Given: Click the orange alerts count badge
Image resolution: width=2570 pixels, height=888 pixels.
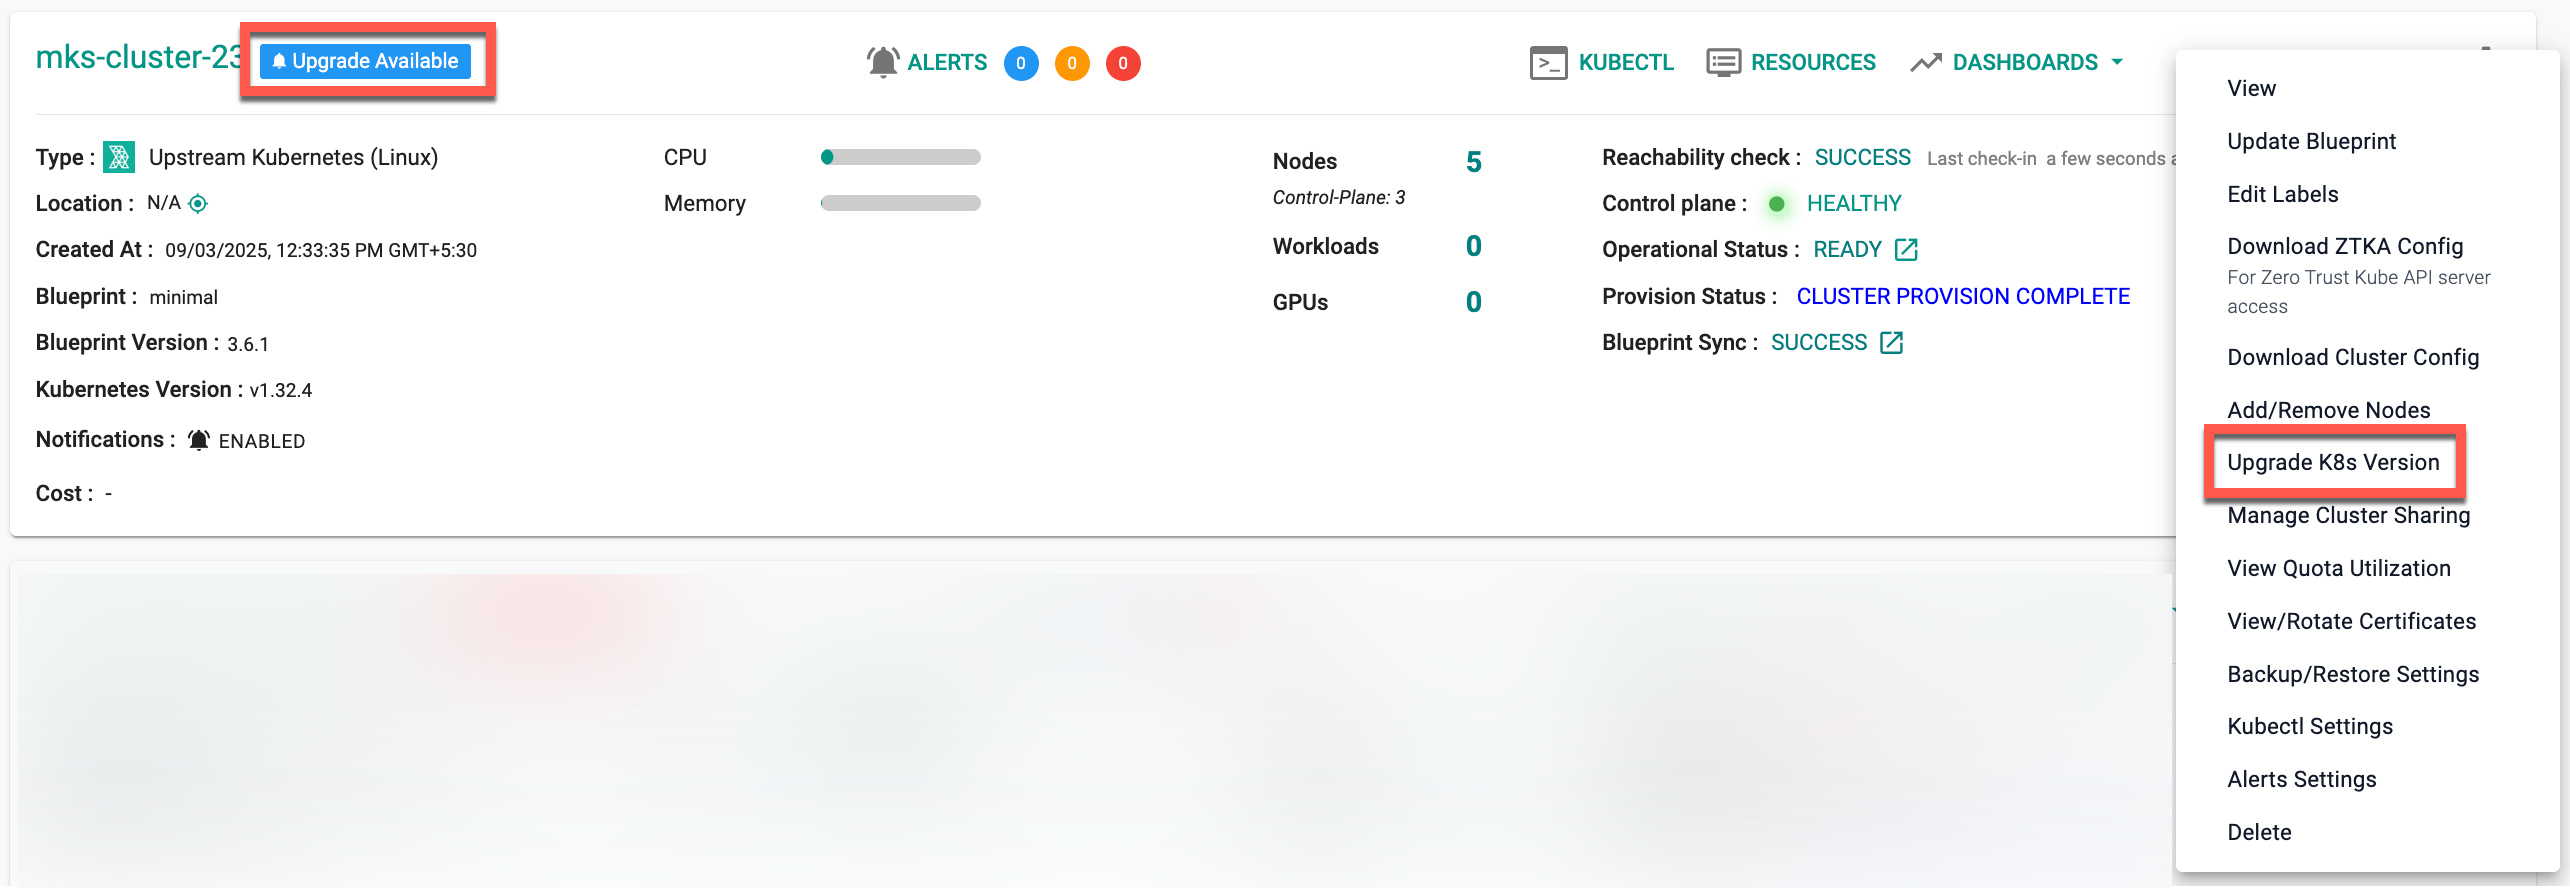Looking at the screenshot, I should coord(1071,63).
